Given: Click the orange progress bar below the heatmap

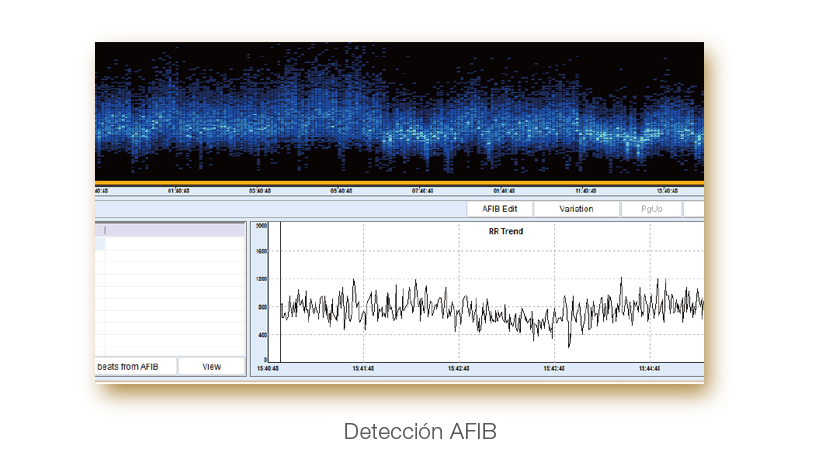Looking at the screenshot, I should (x=400, y=182).
